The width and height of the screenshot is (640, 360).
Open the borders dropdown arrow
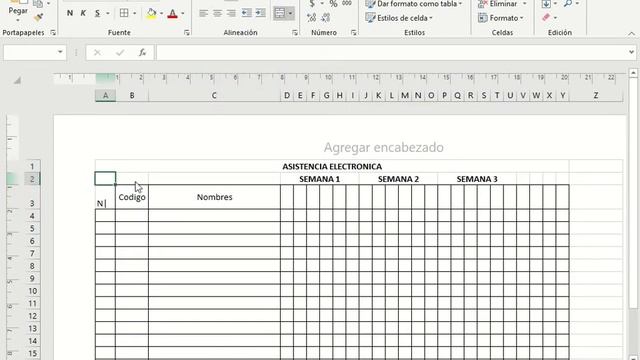pyautogui.click(x=134, y=13)
